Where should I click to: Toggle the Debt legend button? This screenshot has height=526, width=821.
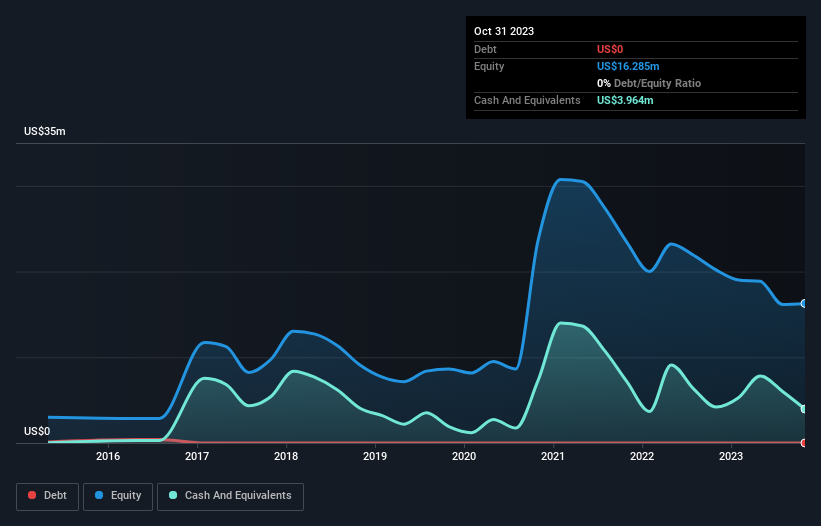[x=48, y=496]
